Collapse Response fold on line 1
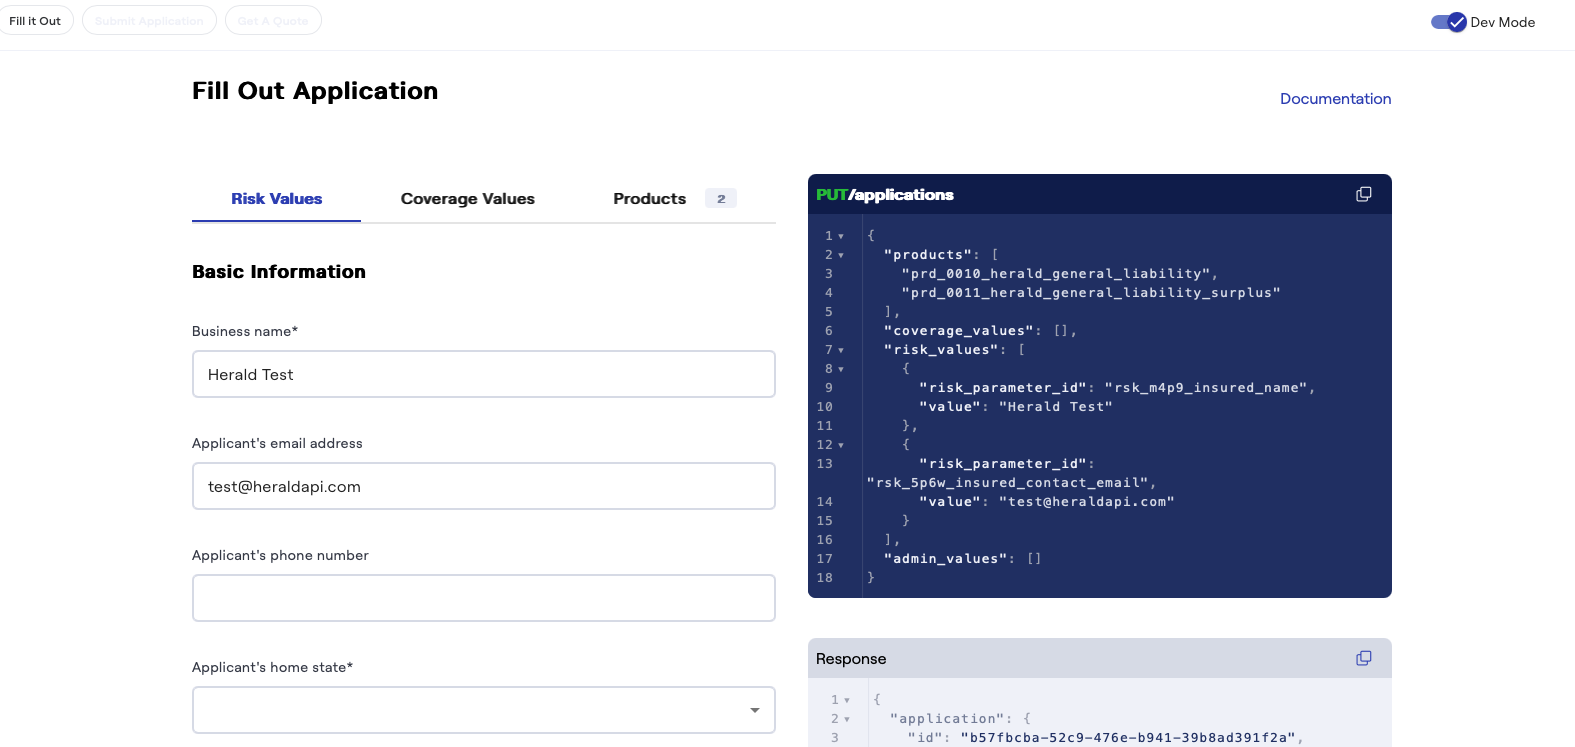The width and height of the screenshot is (1575, 747). (x=847, y=700)
